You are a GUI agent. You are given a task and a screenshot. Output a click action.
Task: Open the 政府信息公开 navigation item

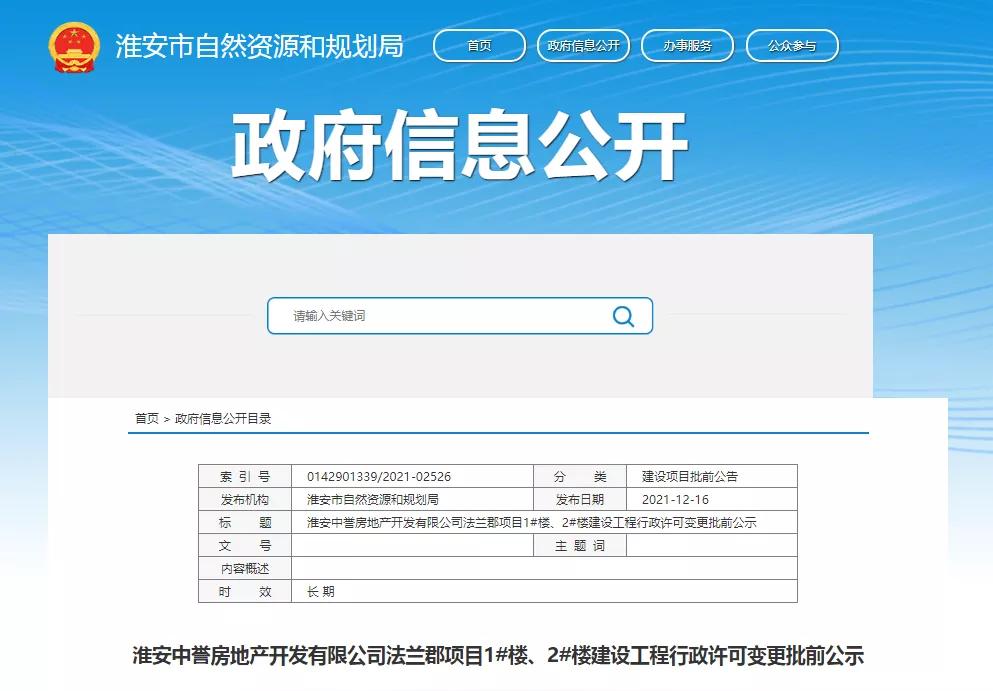(583, 45)
